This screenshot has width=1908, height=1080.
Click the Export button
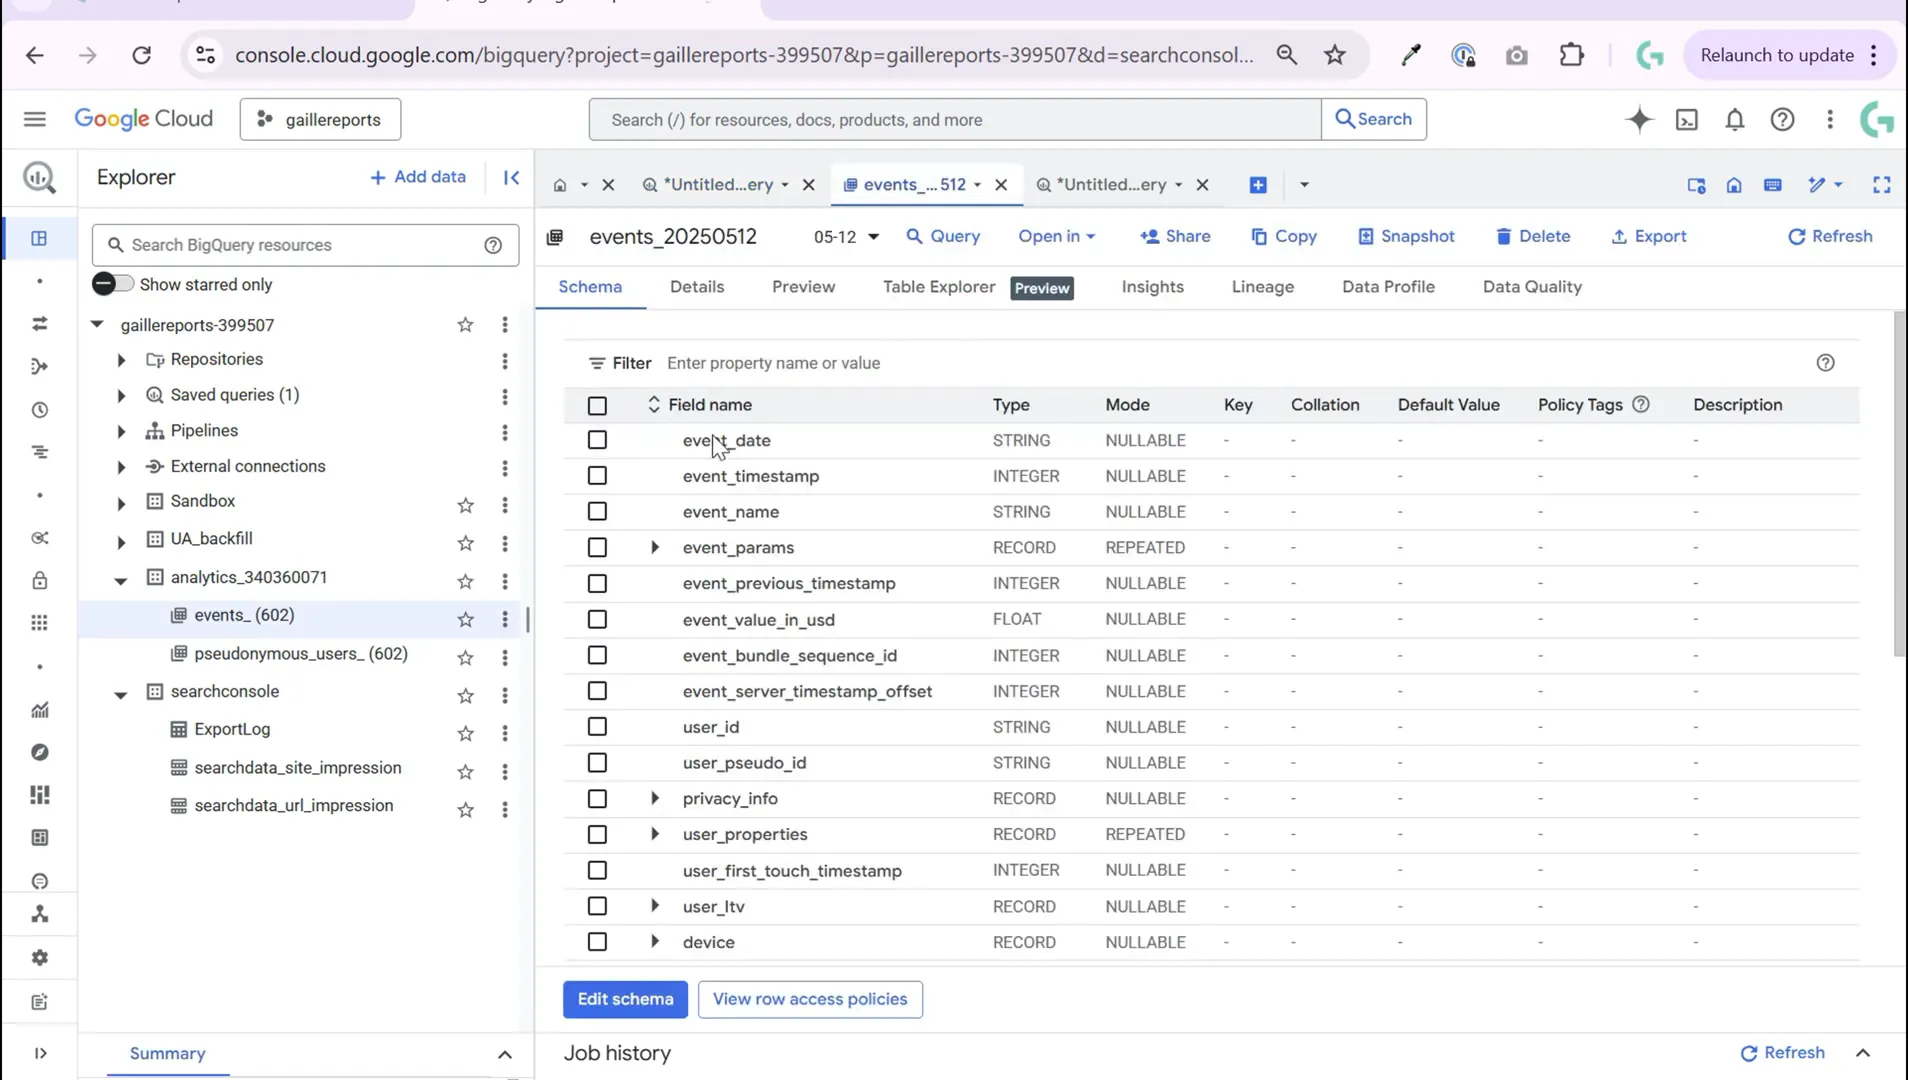[1648, 237]
